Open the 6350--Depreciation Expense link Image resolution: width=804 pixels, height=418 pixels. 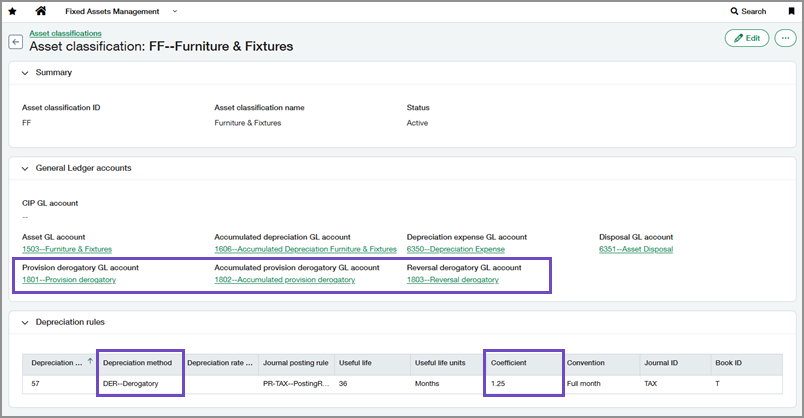click(455, 249)
